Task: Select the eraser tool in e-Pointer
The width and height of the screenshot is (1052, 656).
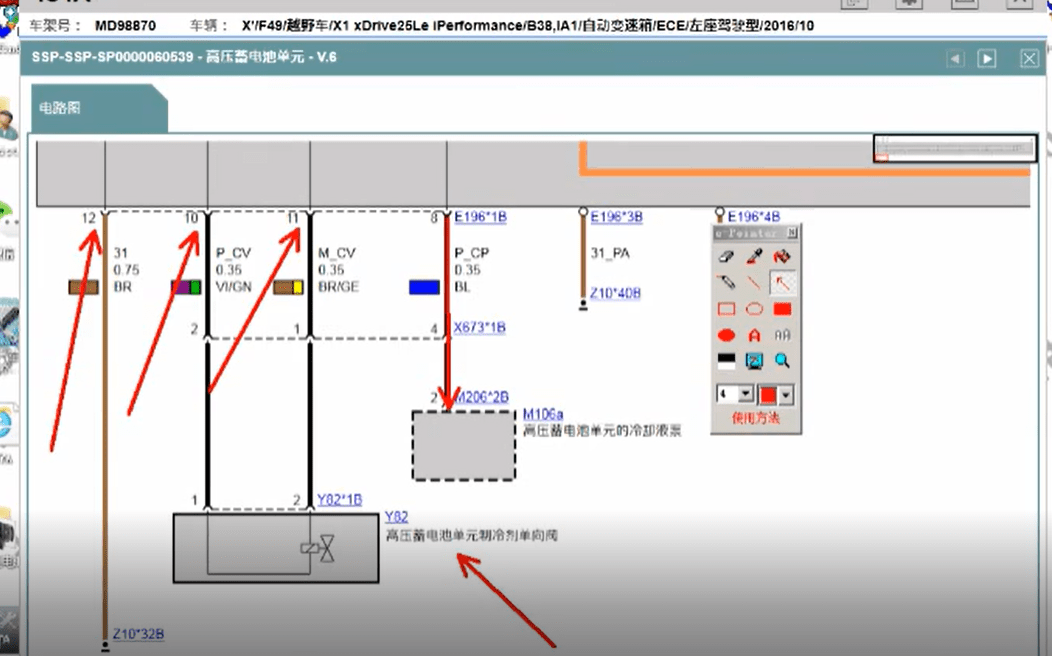Action: tap(727, 257)
